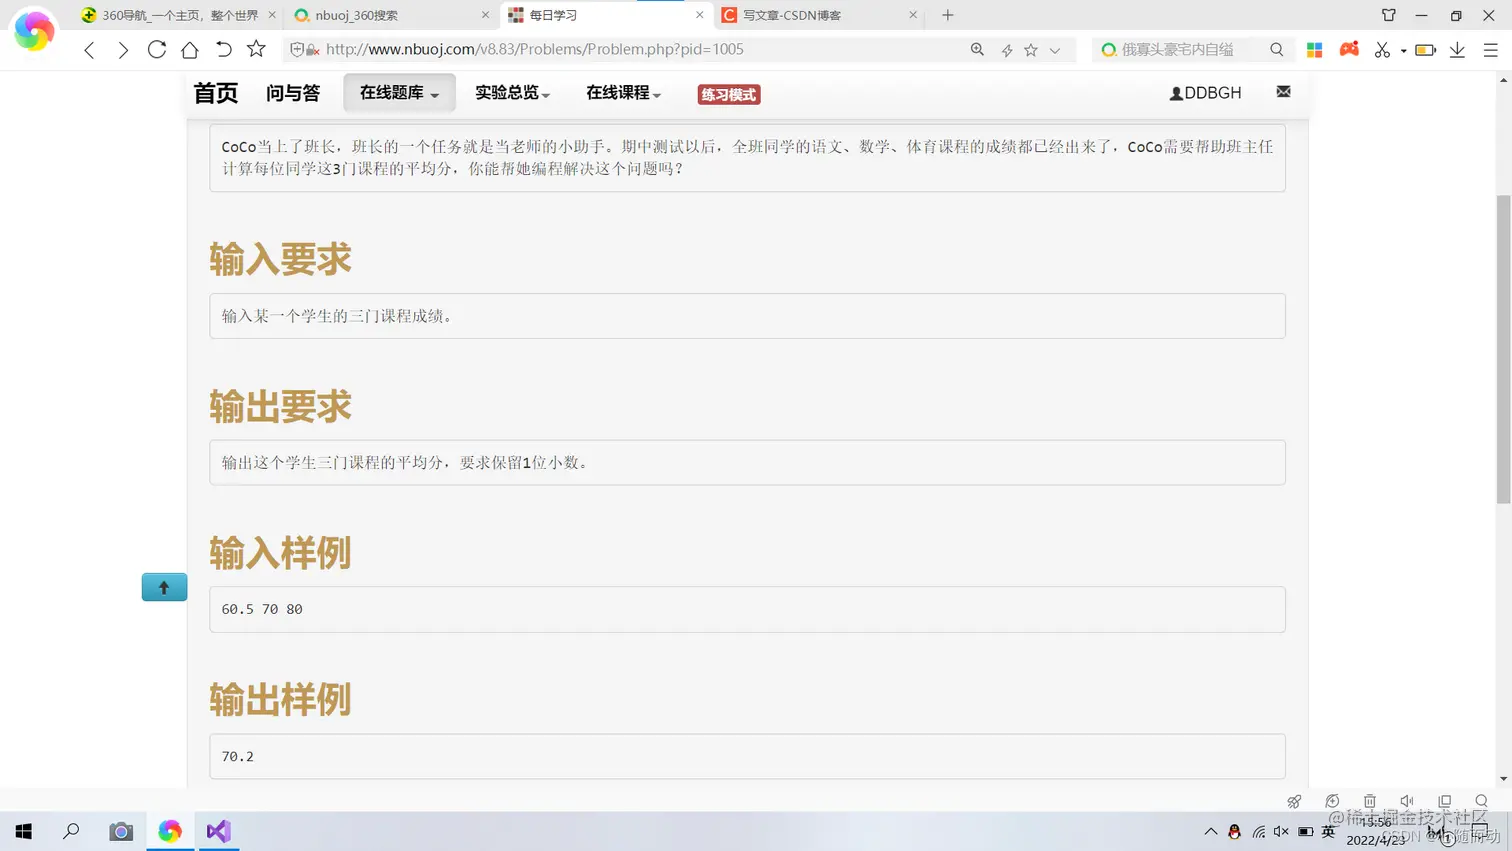Mute page sound from the browser status bar
The height and width of the screenshot is (851, 1512).
click(x=1407, y=801)
